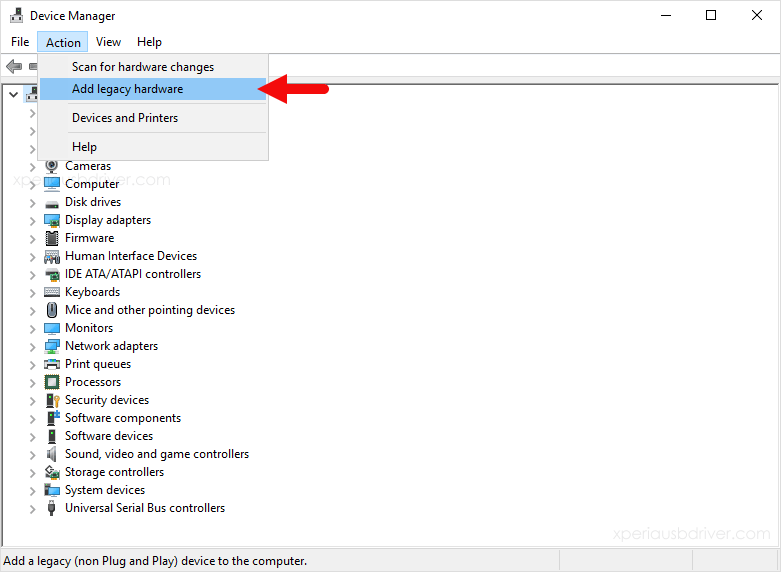Select Mice and other pointing devices label
The width and height of the screenshot is (781, 572).
pyautogui.click(x=150, y=310)
